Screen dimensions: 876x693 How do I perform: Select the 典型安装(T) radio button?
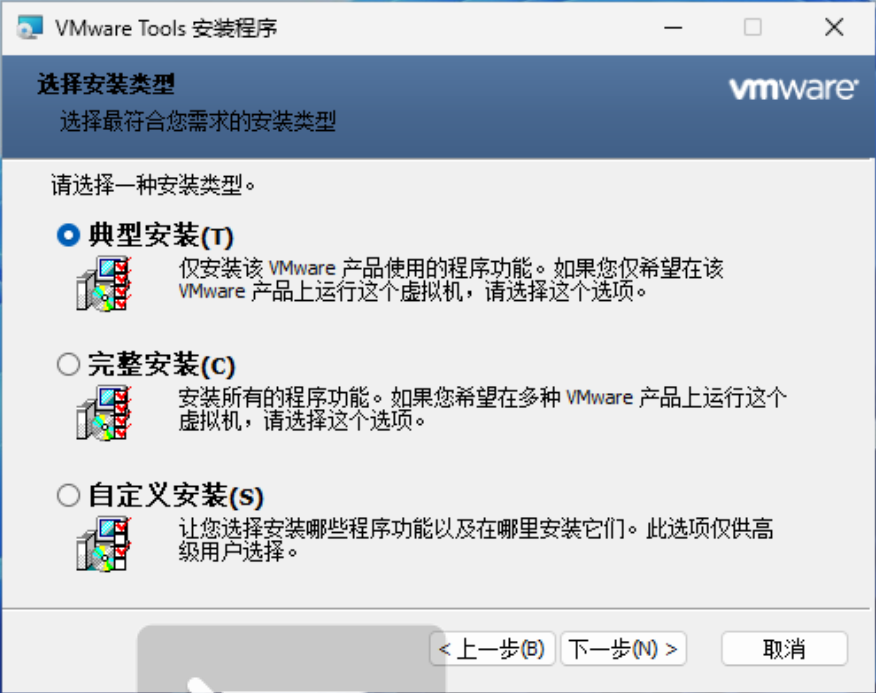68,235
